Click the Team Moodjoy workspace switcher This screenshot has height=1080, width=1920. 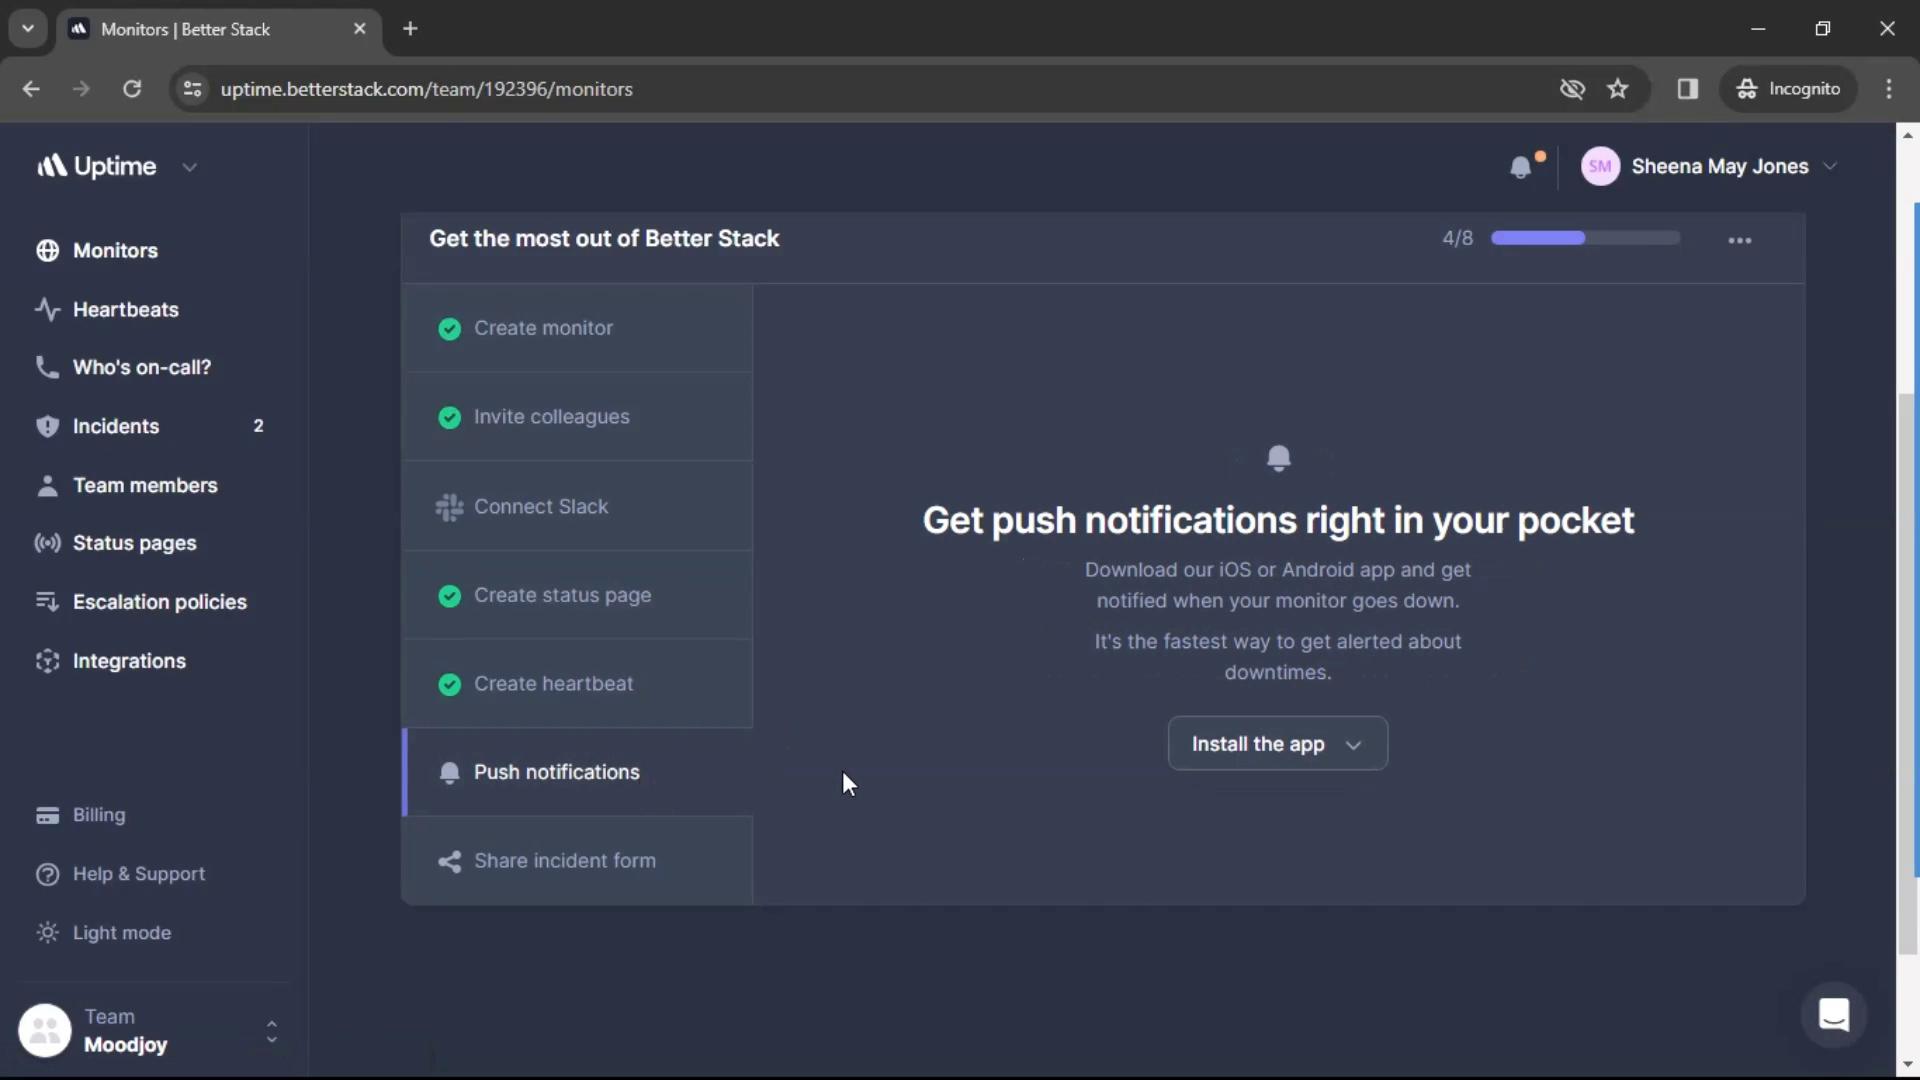pyautogui.click(x=149, y=1030)
